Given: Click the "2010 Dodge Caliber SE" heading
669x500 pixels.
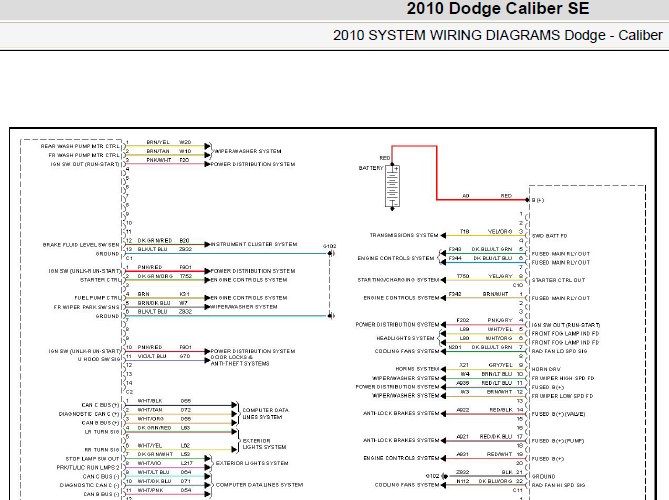Looking at the screenshot, I should pyautogui.click(x=497, y=9).
